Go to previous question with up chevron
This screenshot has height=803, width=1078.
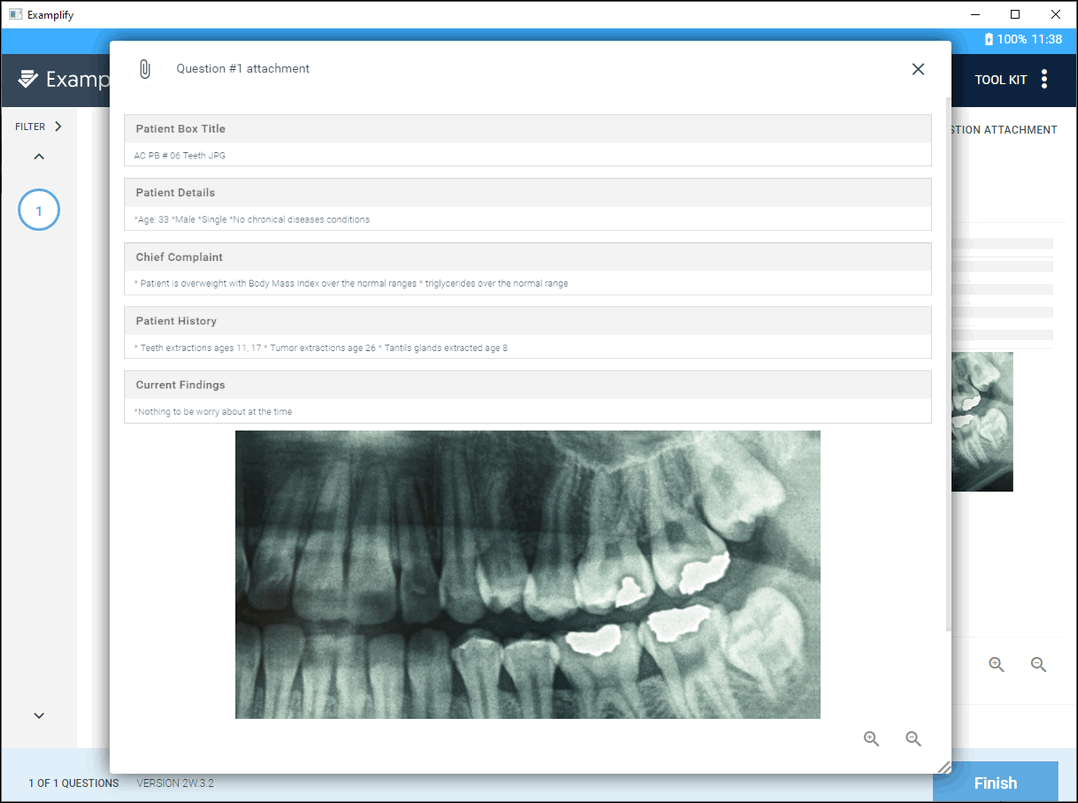39,156
